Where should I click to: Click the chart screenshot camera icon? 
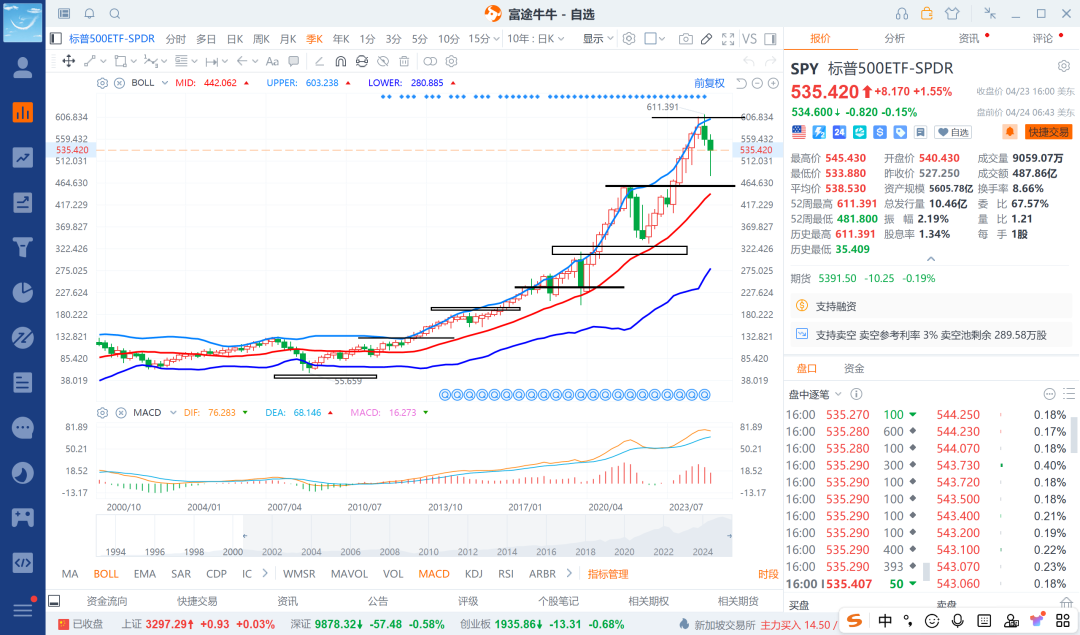[685, 39]
